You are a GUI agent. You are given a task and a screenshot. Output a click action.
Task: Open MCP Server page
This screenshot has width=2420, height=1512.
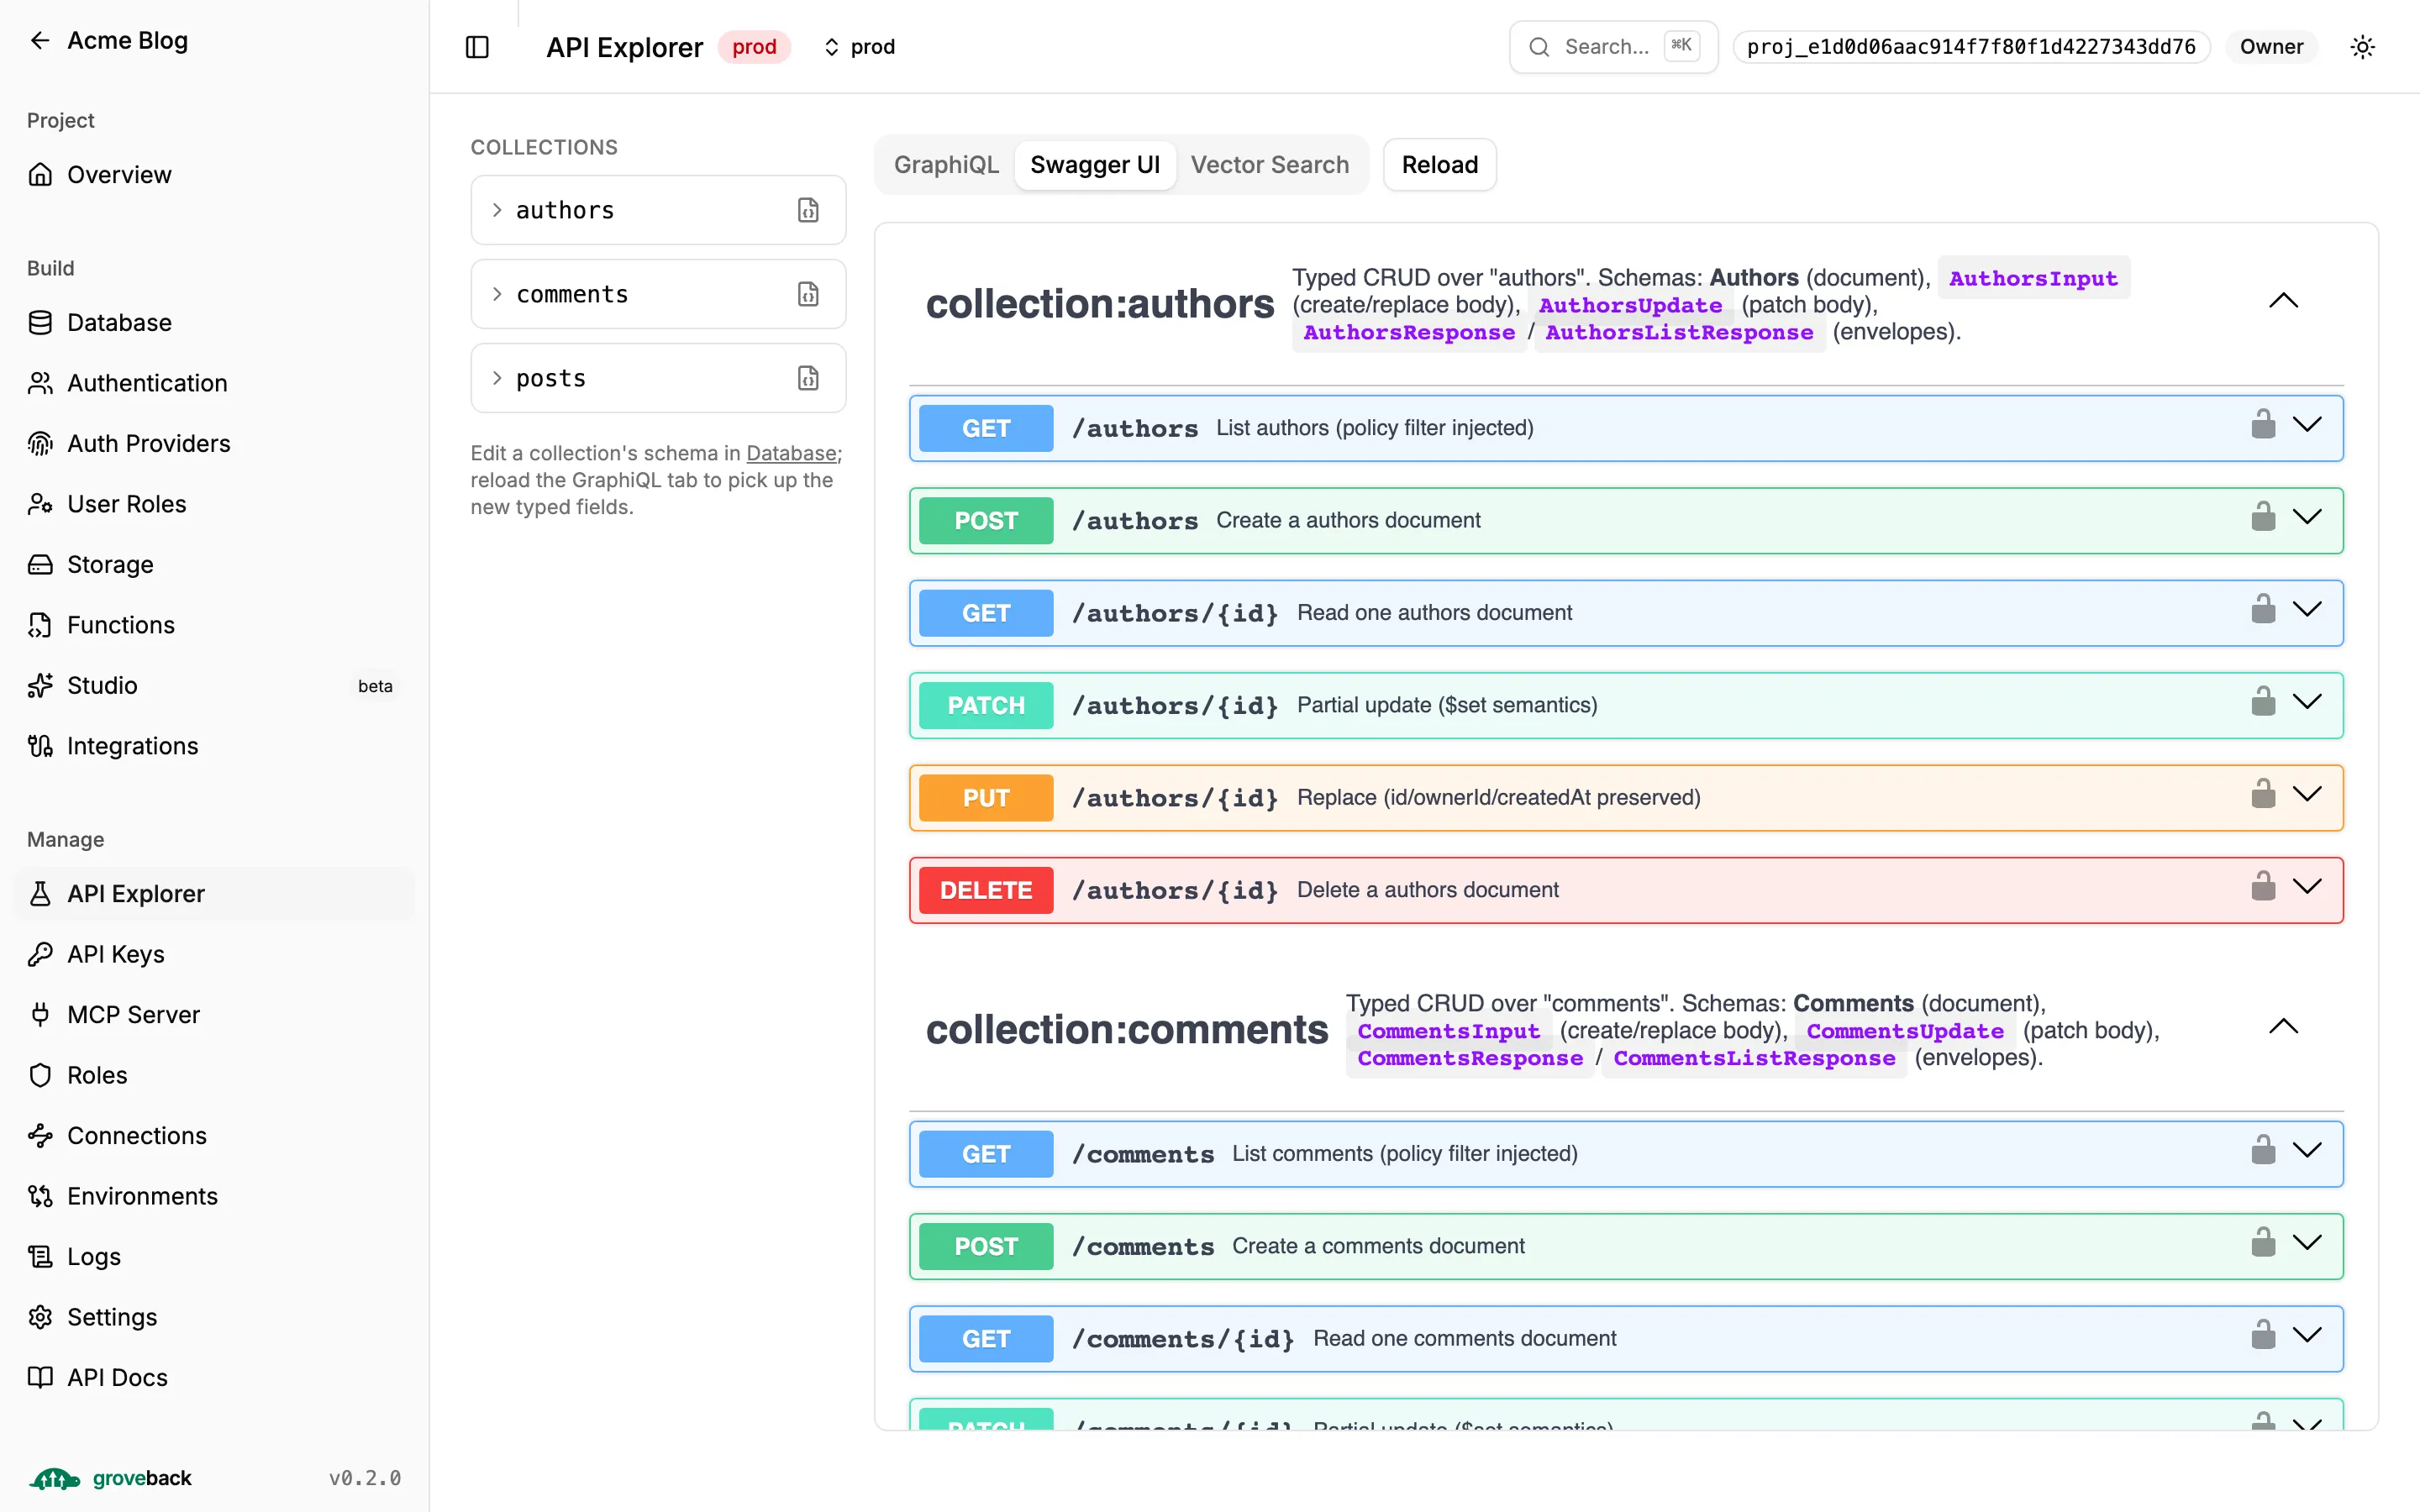(x=214, y=1015)
